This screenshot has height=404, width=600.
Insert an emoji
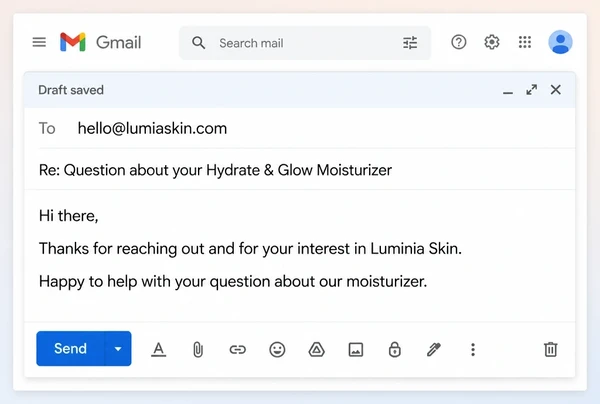(277, 350)
